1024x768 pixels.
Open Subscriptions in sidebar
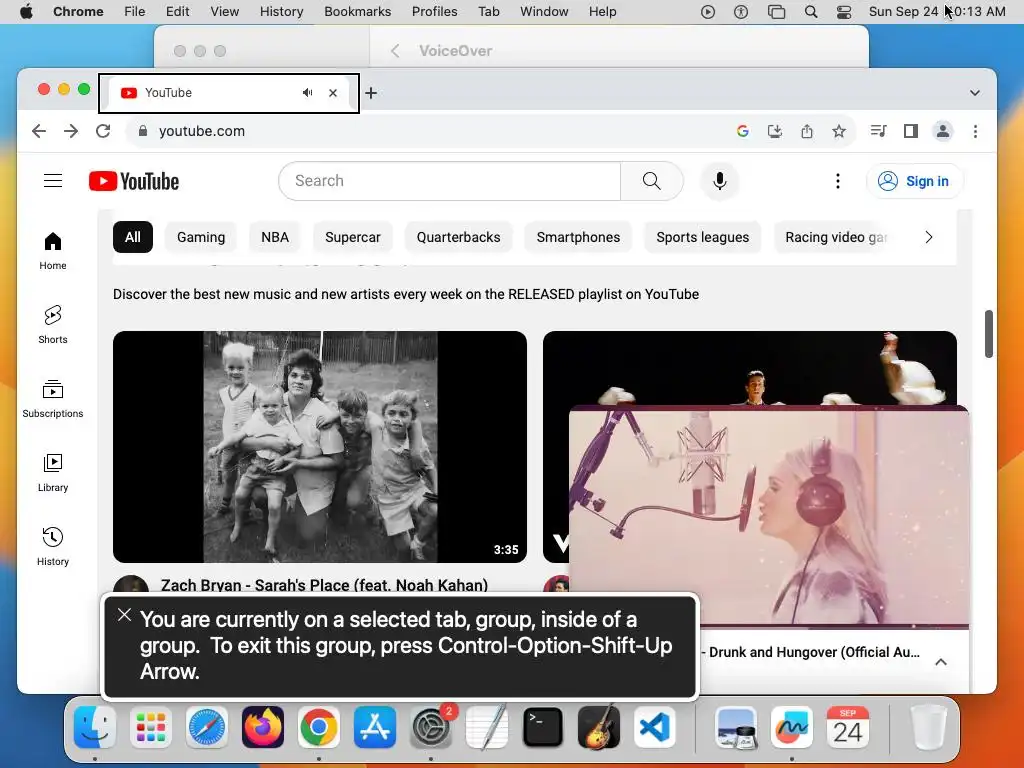click(x=53, y=398)
